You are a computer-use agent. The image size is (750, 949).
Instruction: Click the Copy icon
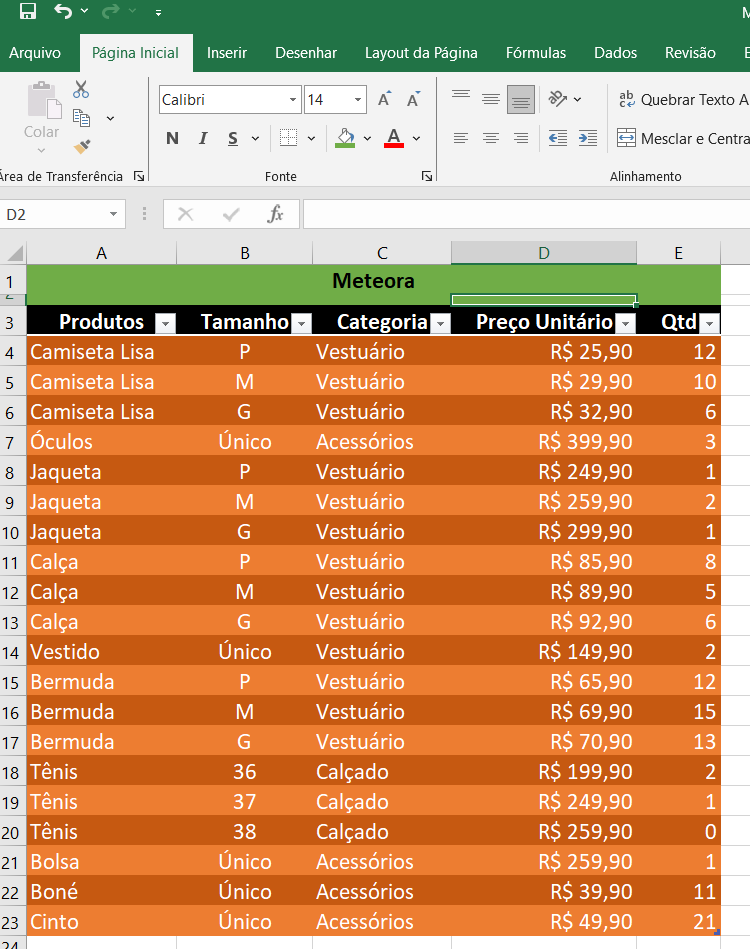point(82,118)
